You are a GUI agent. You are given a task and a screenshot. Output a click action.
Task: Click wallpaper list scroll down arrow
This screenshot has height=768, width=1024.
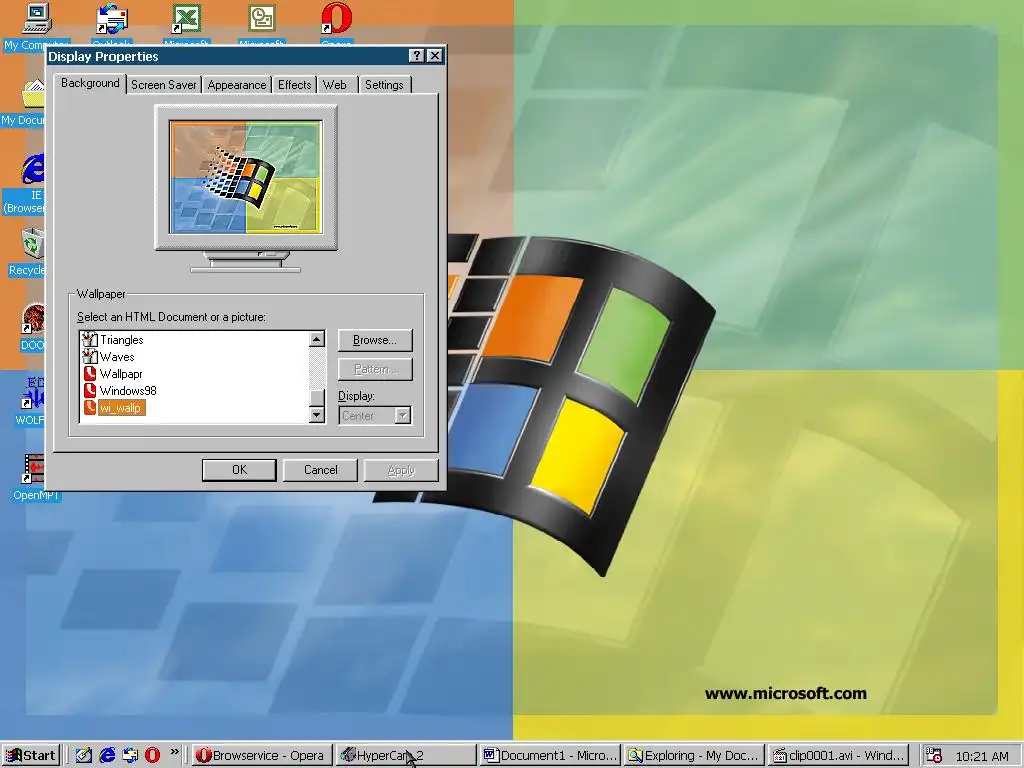317,415
